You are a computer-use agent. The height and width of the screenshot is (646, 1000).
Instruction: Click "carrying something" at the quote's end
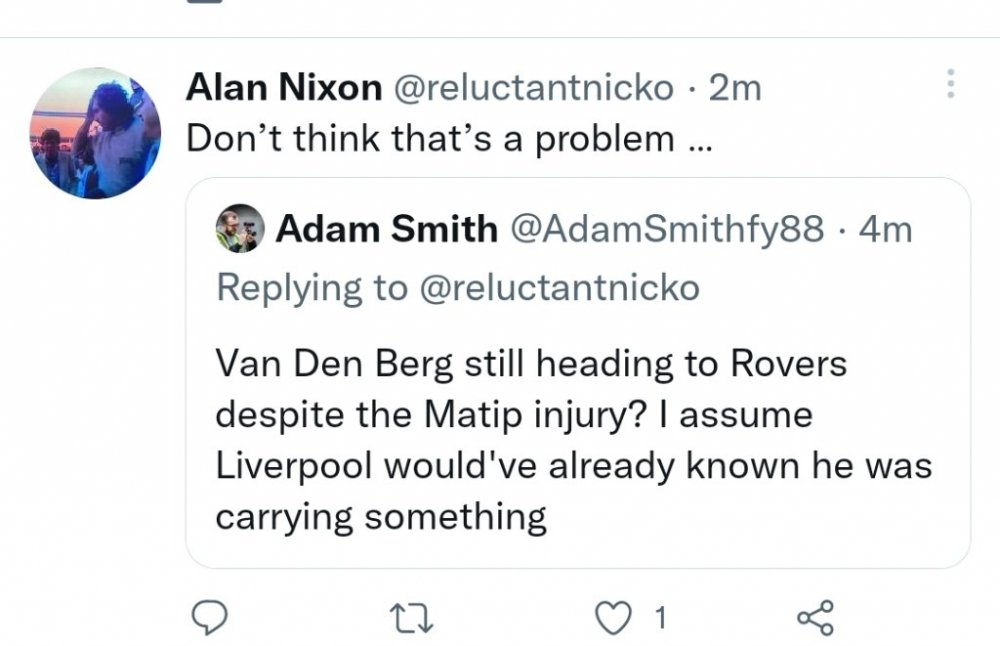coord(381,517)
